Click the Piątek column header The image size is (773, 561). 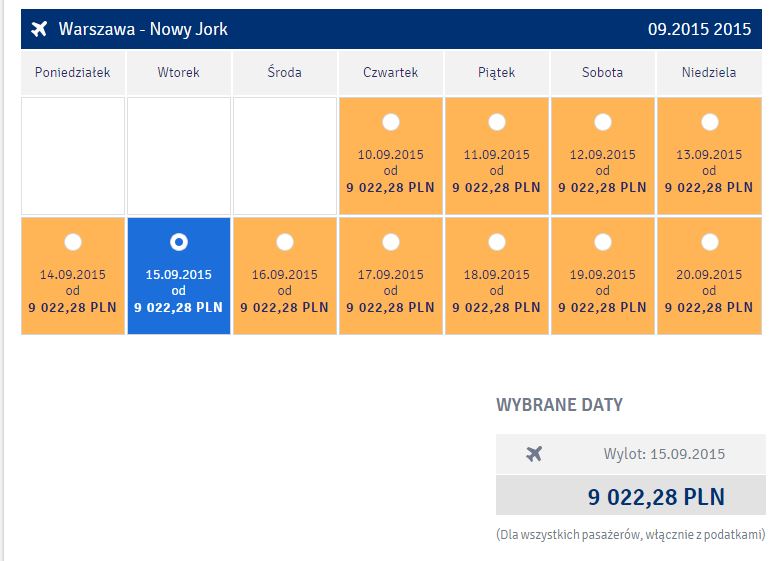496,72
